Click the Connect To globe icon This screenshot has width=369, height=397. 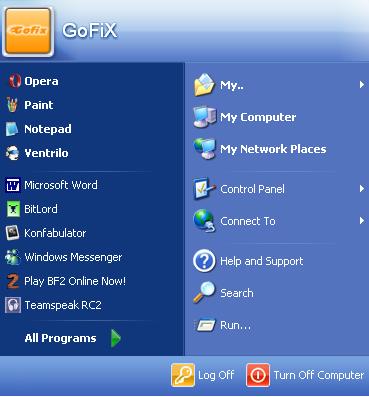click(204, 221)
